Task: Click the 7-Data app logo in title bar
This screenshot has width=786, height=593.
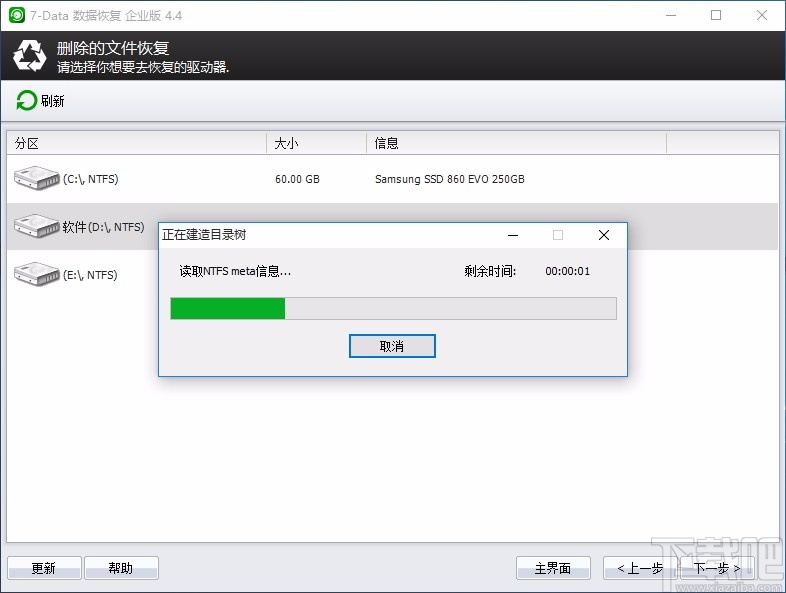Action: tap(17, 15)
